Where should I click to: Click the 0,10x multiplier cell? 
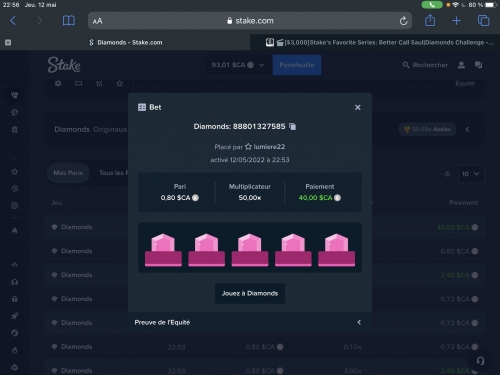(x=352, y=347)
